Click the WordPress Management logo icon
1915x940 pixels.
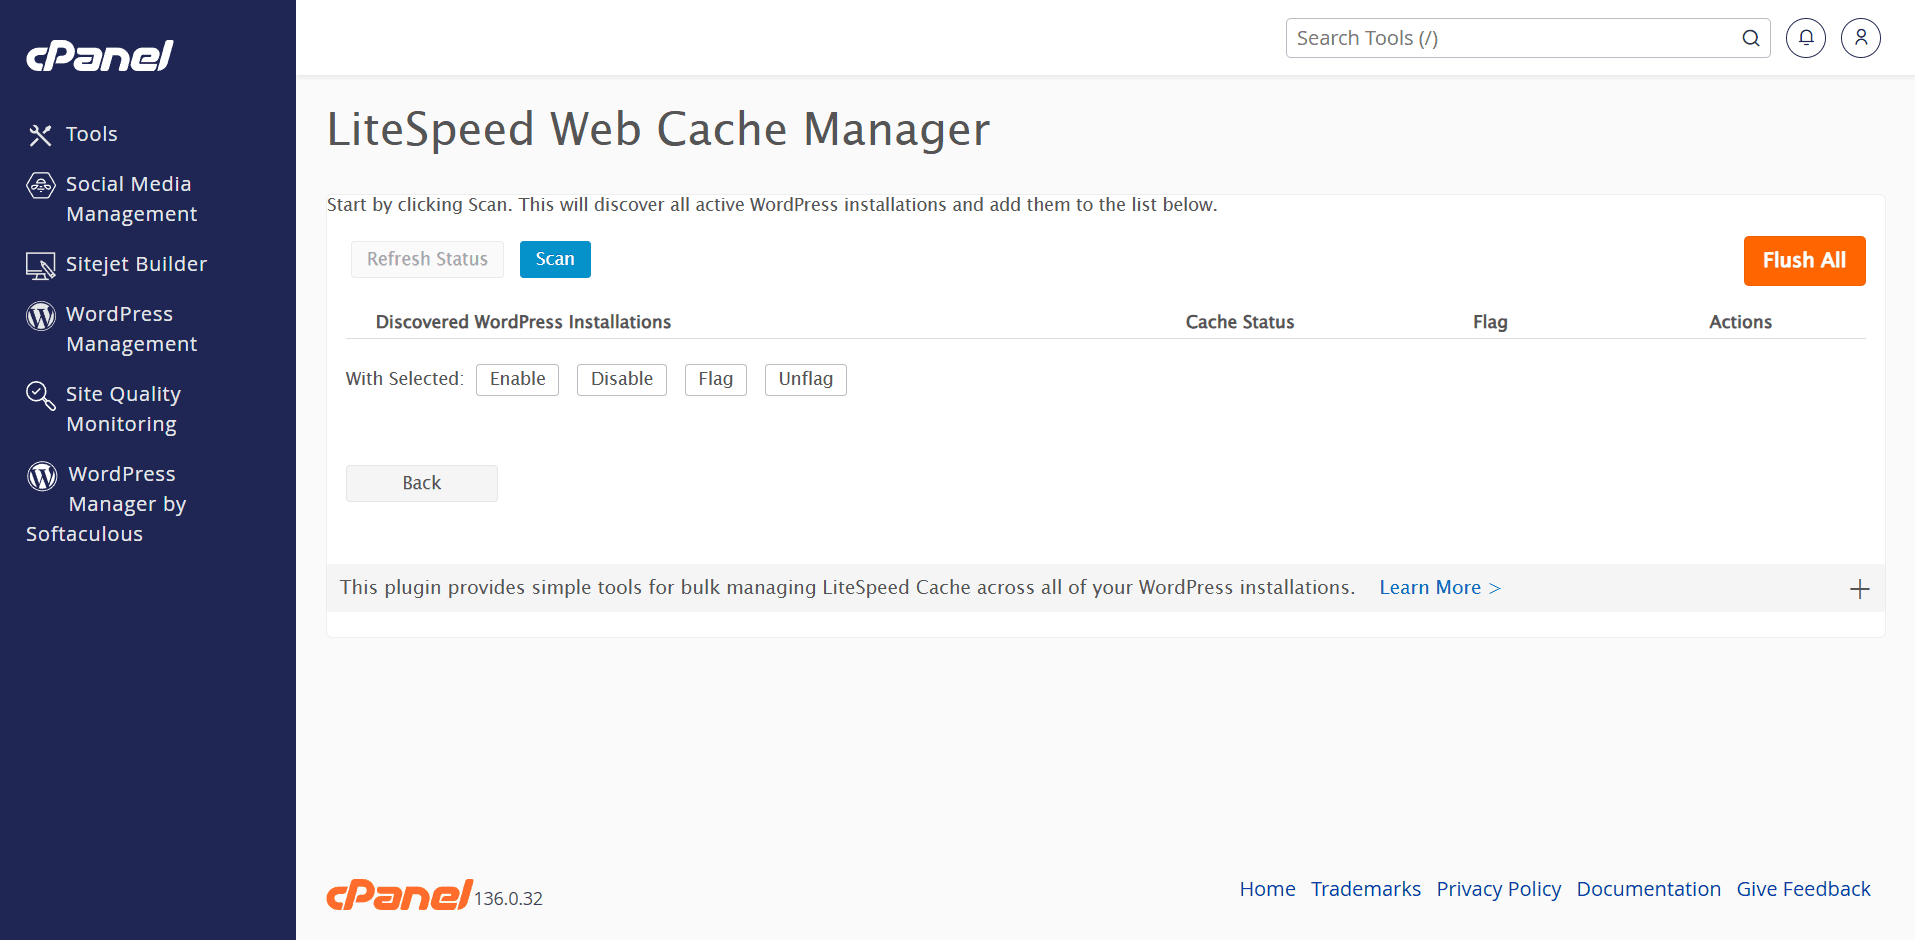pos(40,316)
